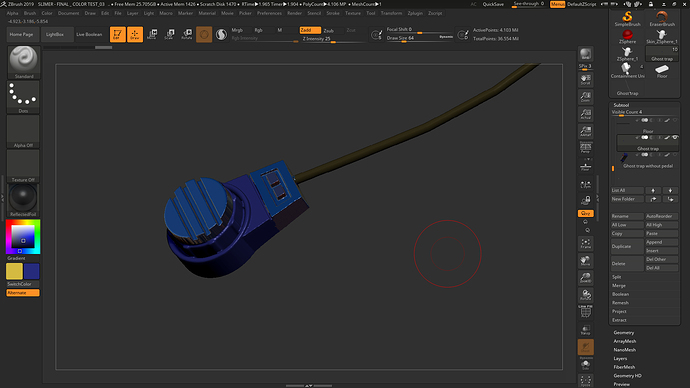
Task: Click the BPR render icon
Action: (x=585, y=54)
